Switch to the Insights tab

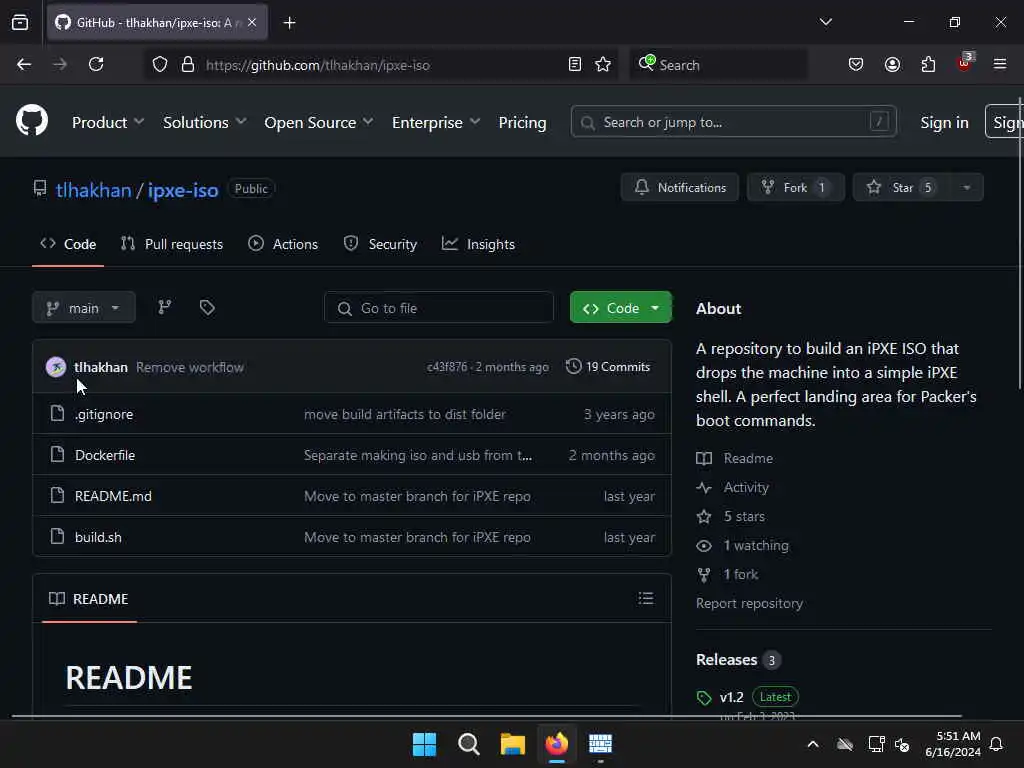tap(478, 244)
